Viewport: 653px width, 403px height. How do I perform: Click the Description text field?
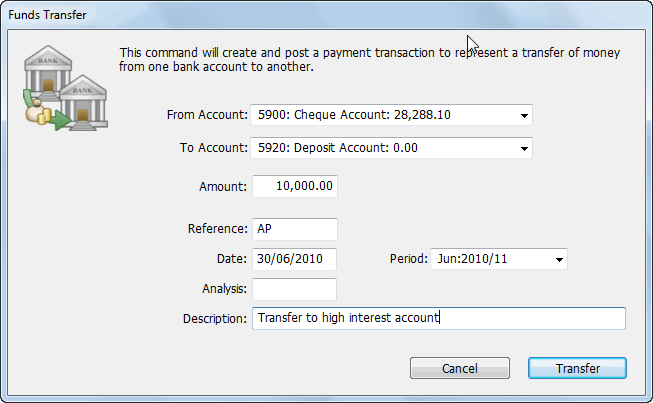439,318
